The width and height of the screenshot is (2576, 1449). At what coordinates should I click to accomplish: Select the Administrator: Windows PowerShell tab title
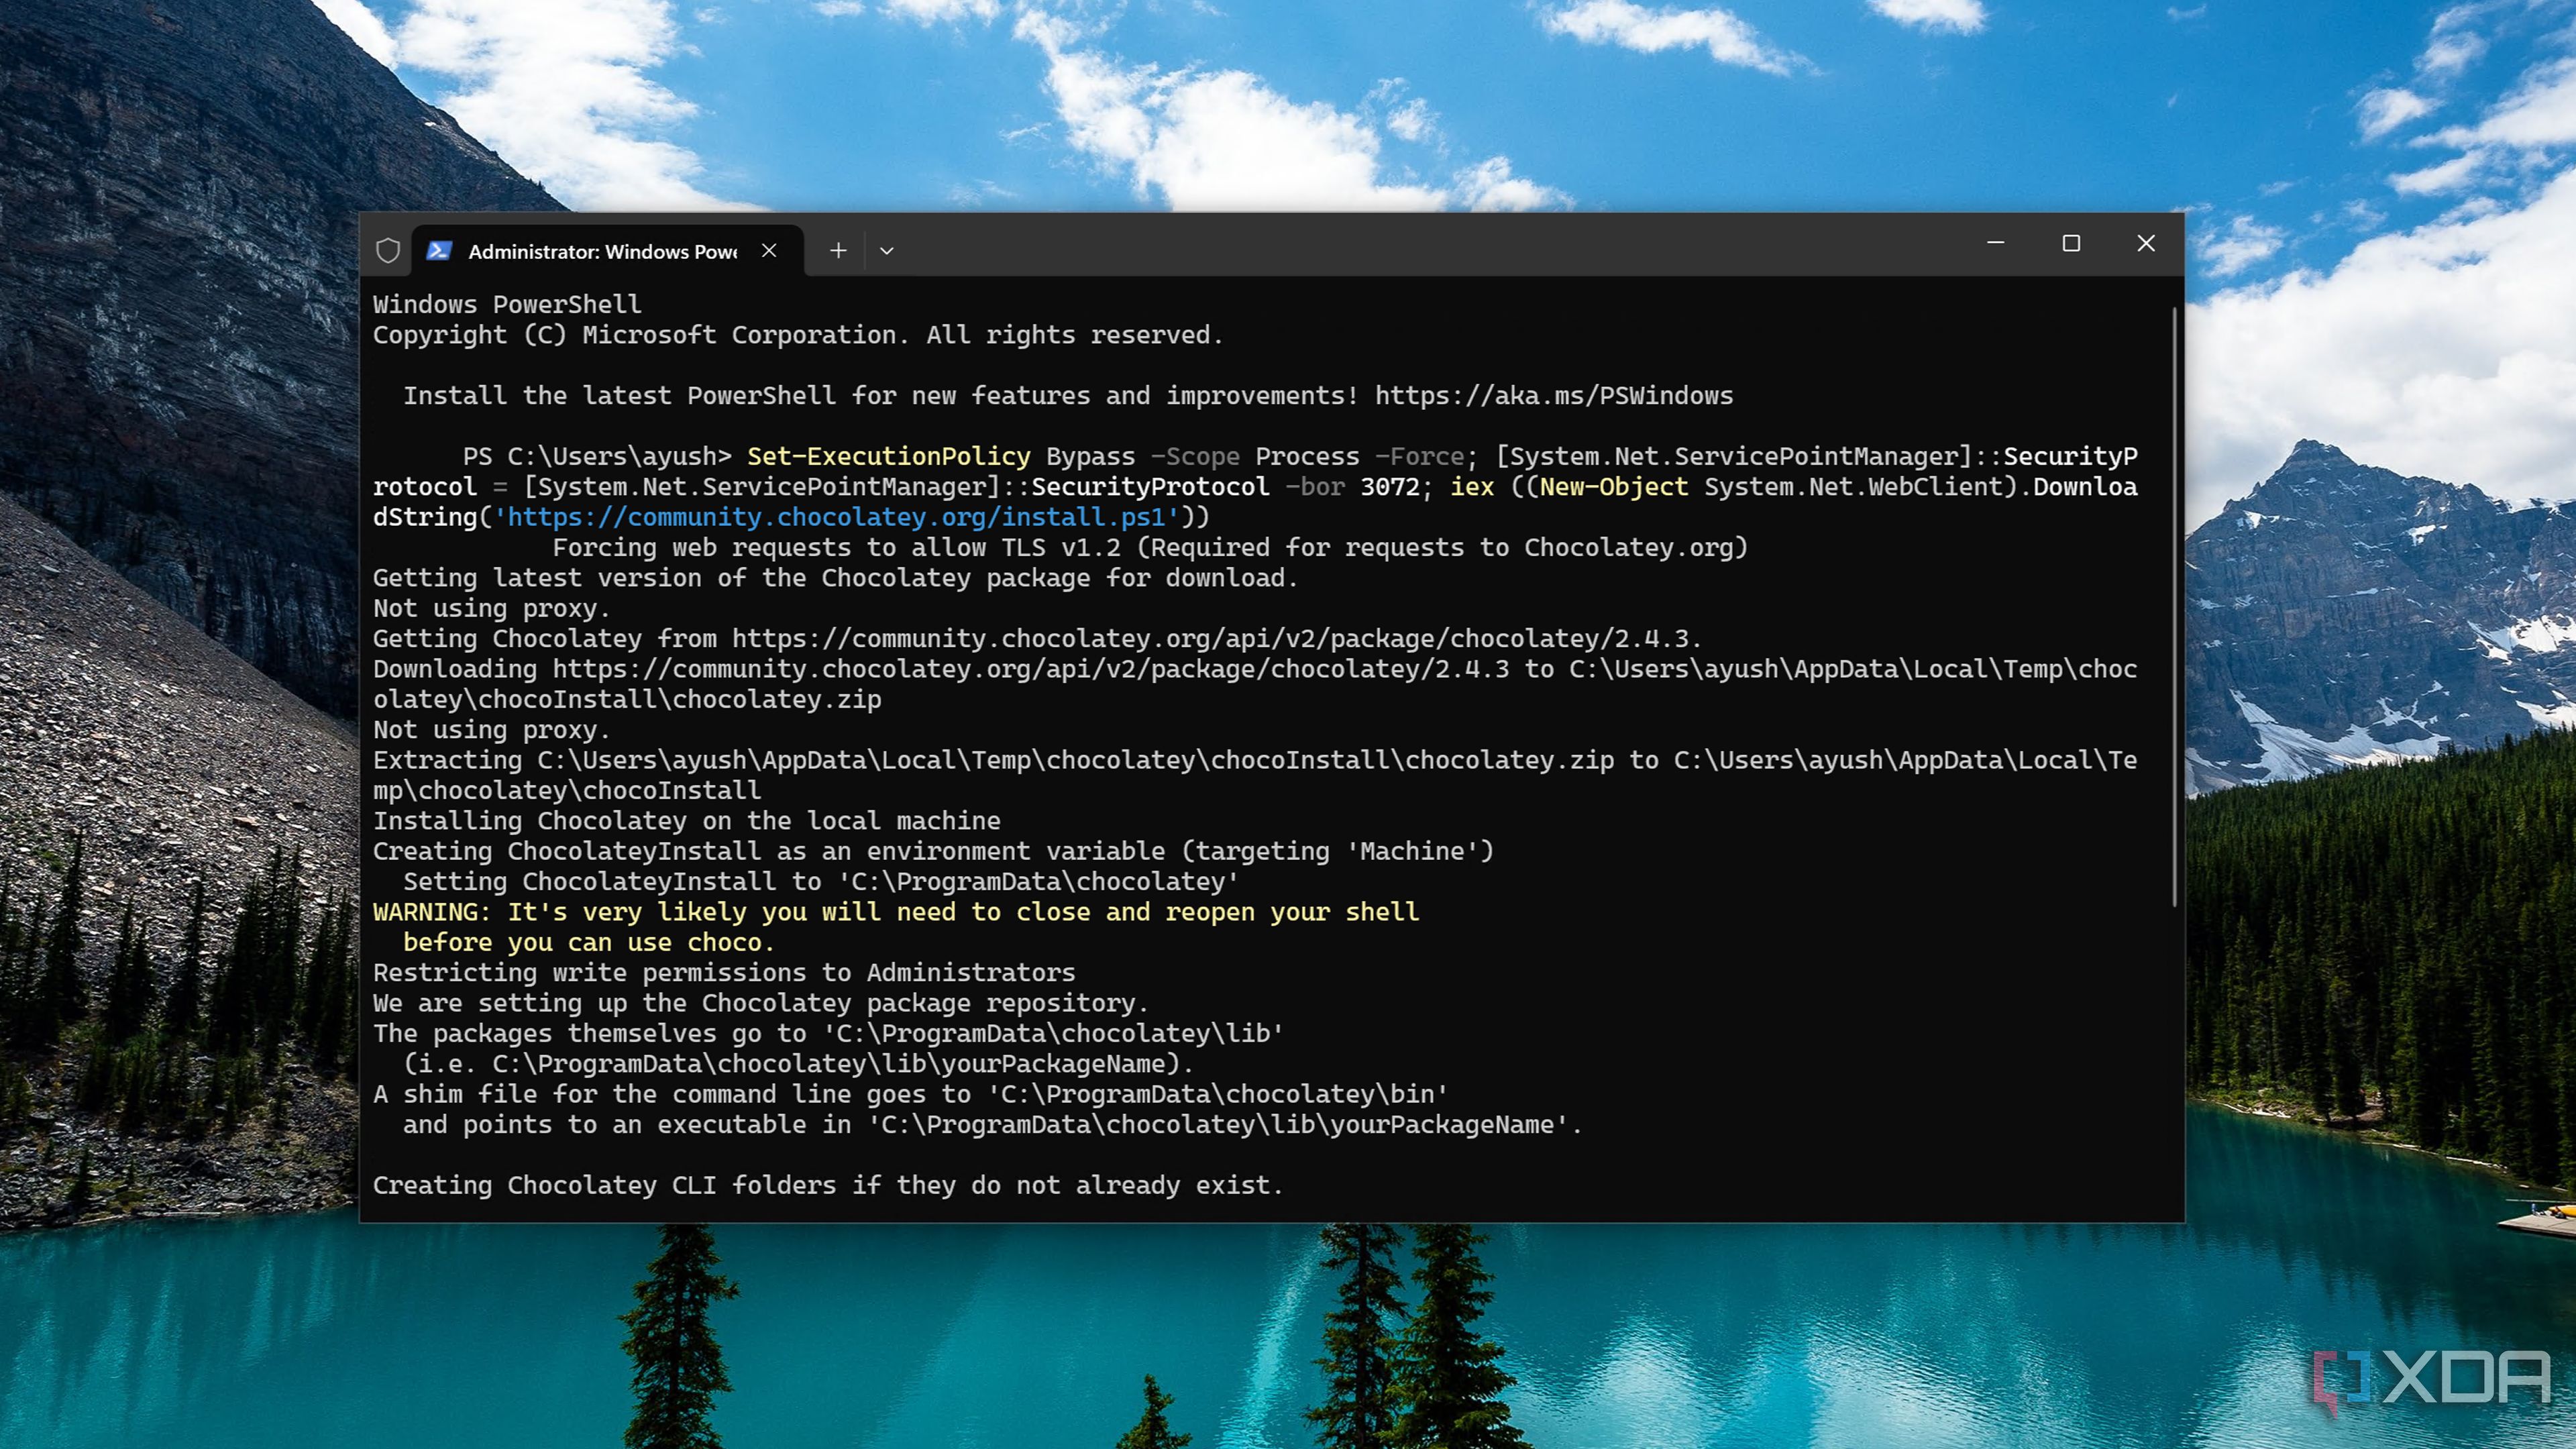602,252
